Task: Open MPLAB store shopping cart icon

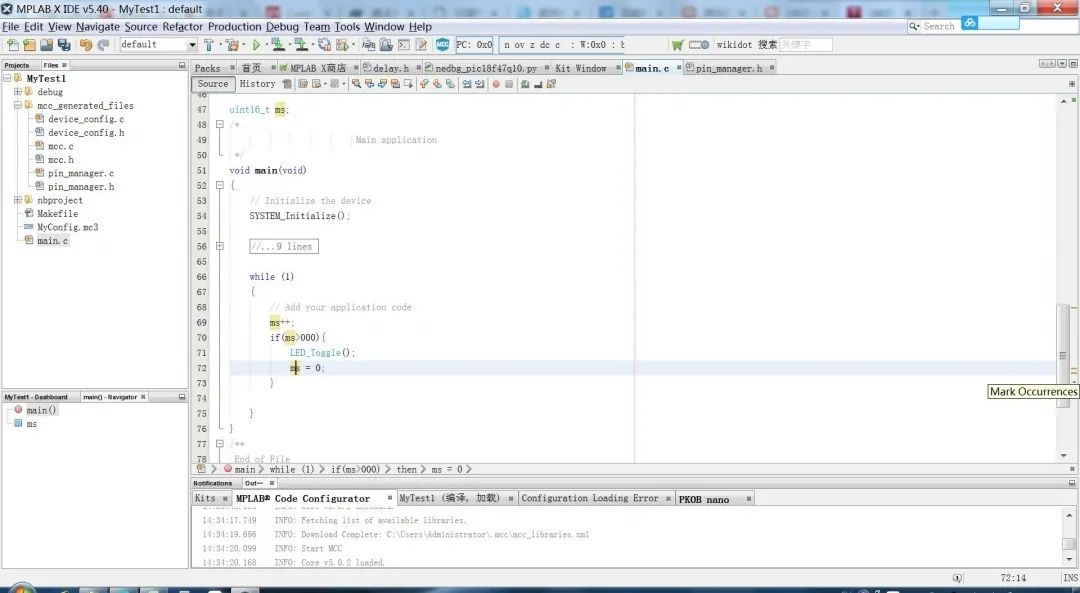Action: 678,45
